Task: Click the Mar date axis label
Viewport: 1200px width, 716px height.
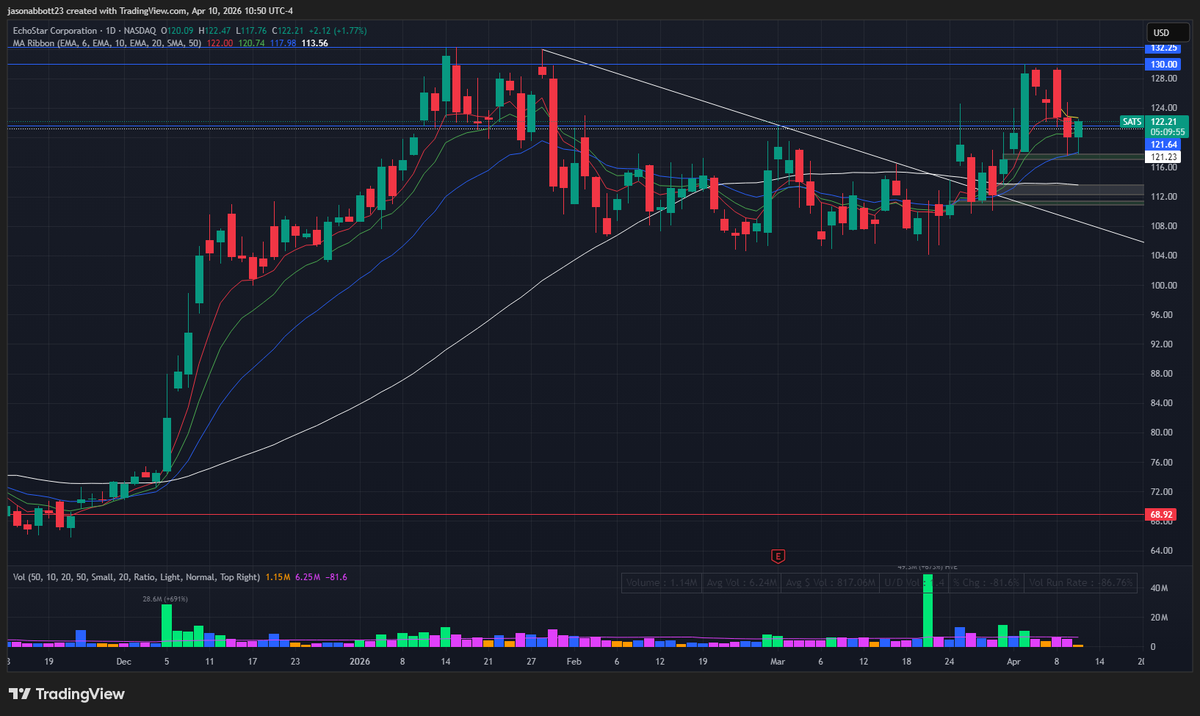Action: click(777, 662)
